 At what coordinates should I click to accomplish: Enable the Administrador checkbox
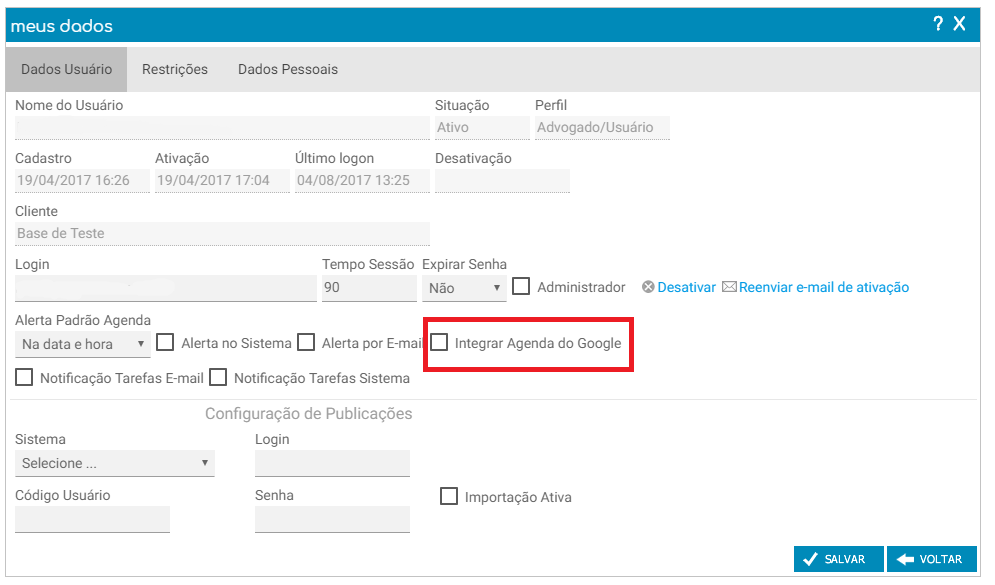[521, 286]
